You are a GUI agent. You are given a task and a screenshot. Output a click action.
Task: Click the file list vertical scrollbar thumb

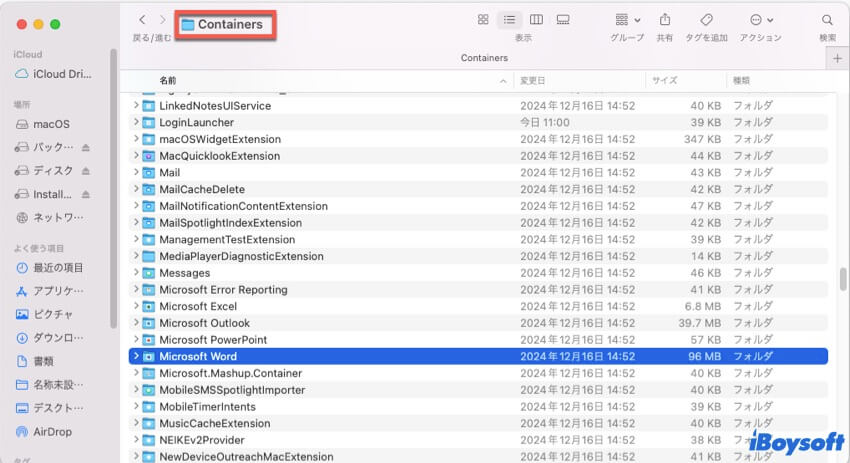click(843, 280)
